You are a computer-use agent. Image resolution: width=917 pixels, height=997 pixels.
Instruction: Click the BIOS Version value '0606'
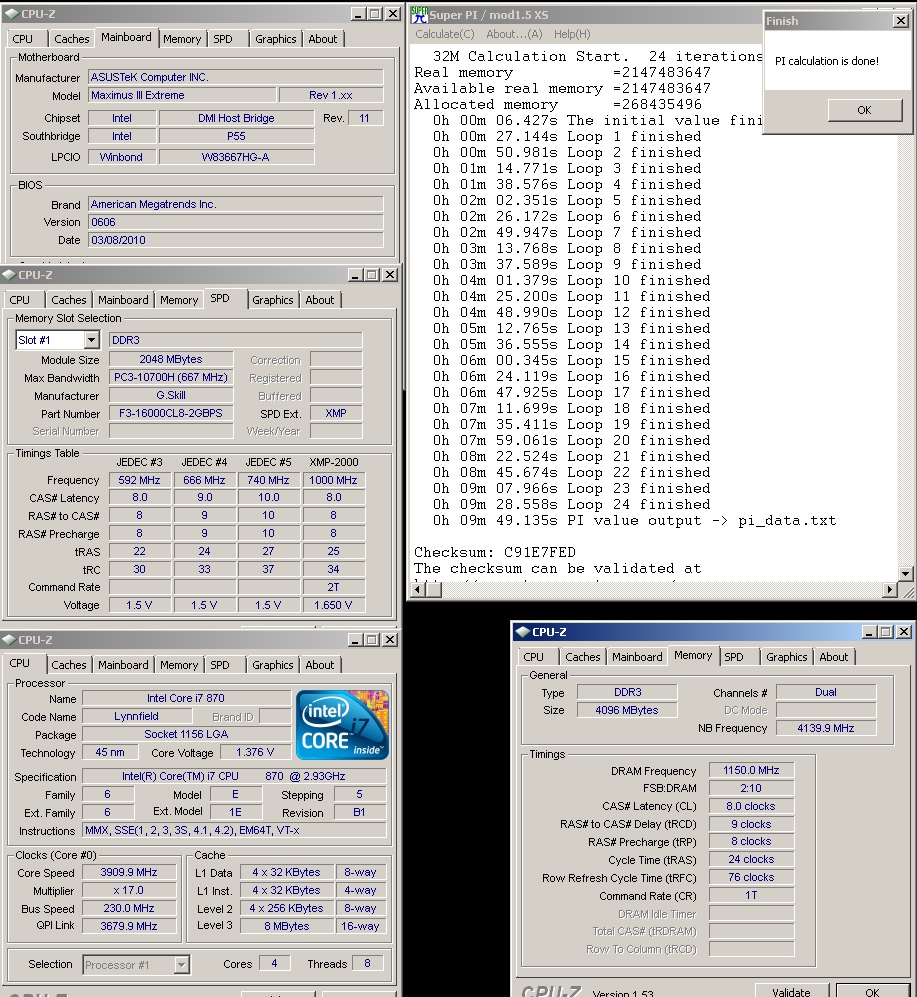pos(236,222)
